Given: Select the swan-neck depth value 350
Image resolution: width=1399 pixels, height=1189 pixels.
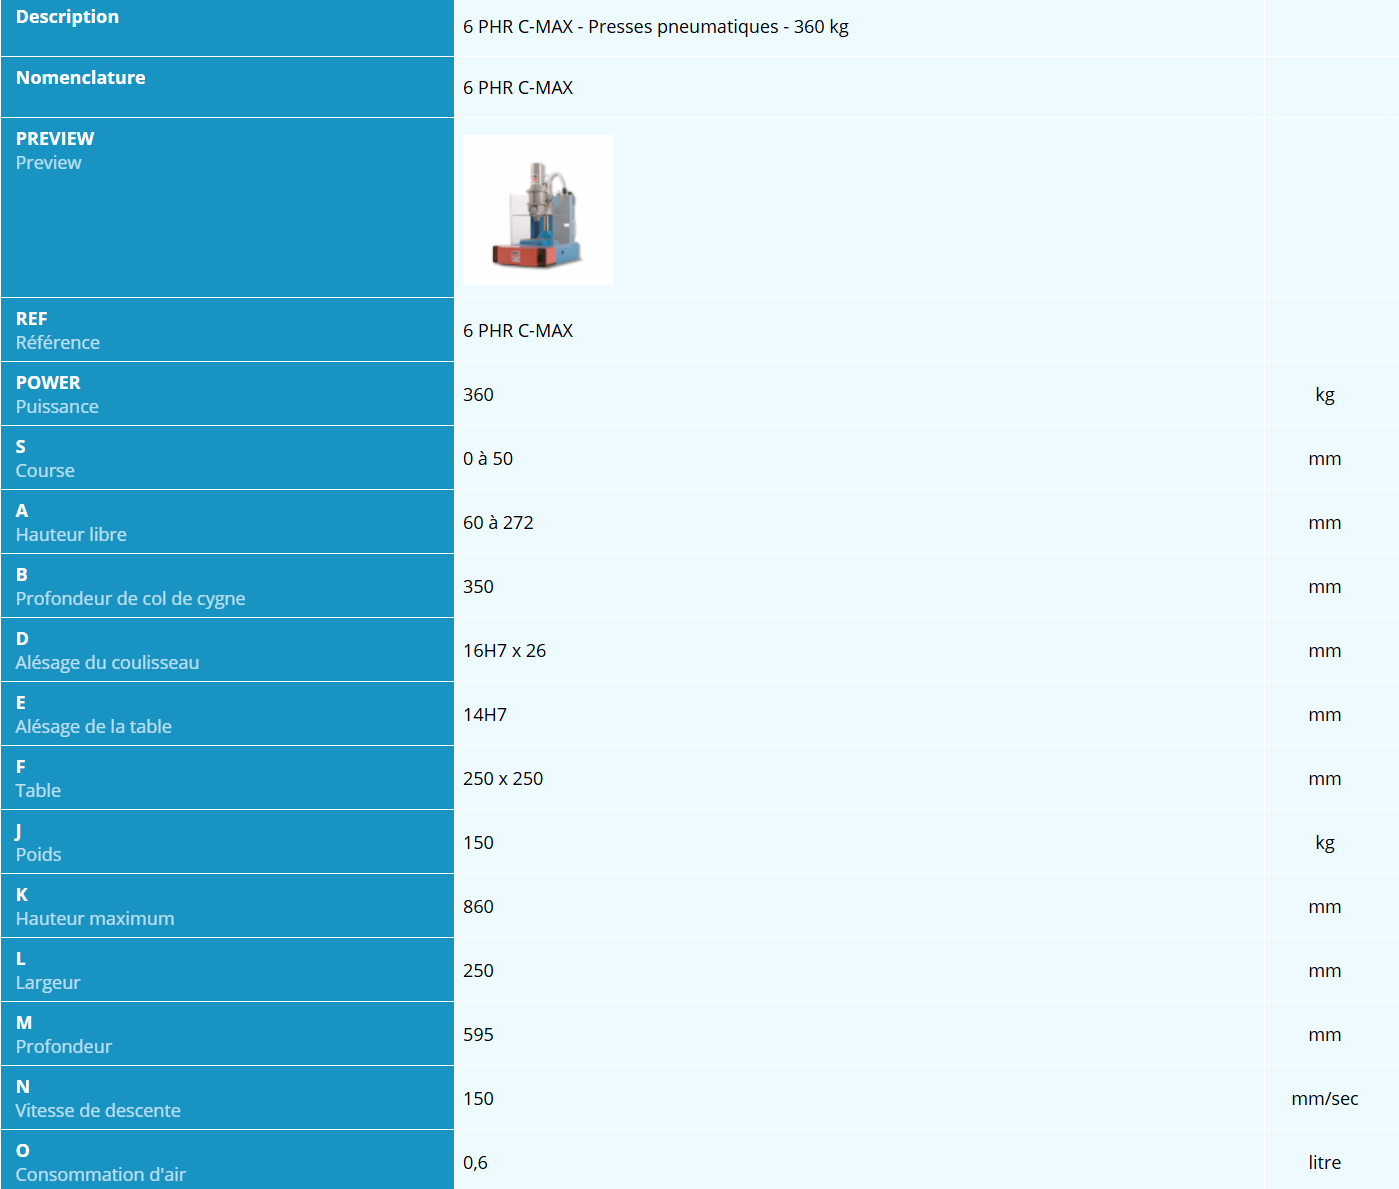Looking at the screenshot, I should click(478, 587).
